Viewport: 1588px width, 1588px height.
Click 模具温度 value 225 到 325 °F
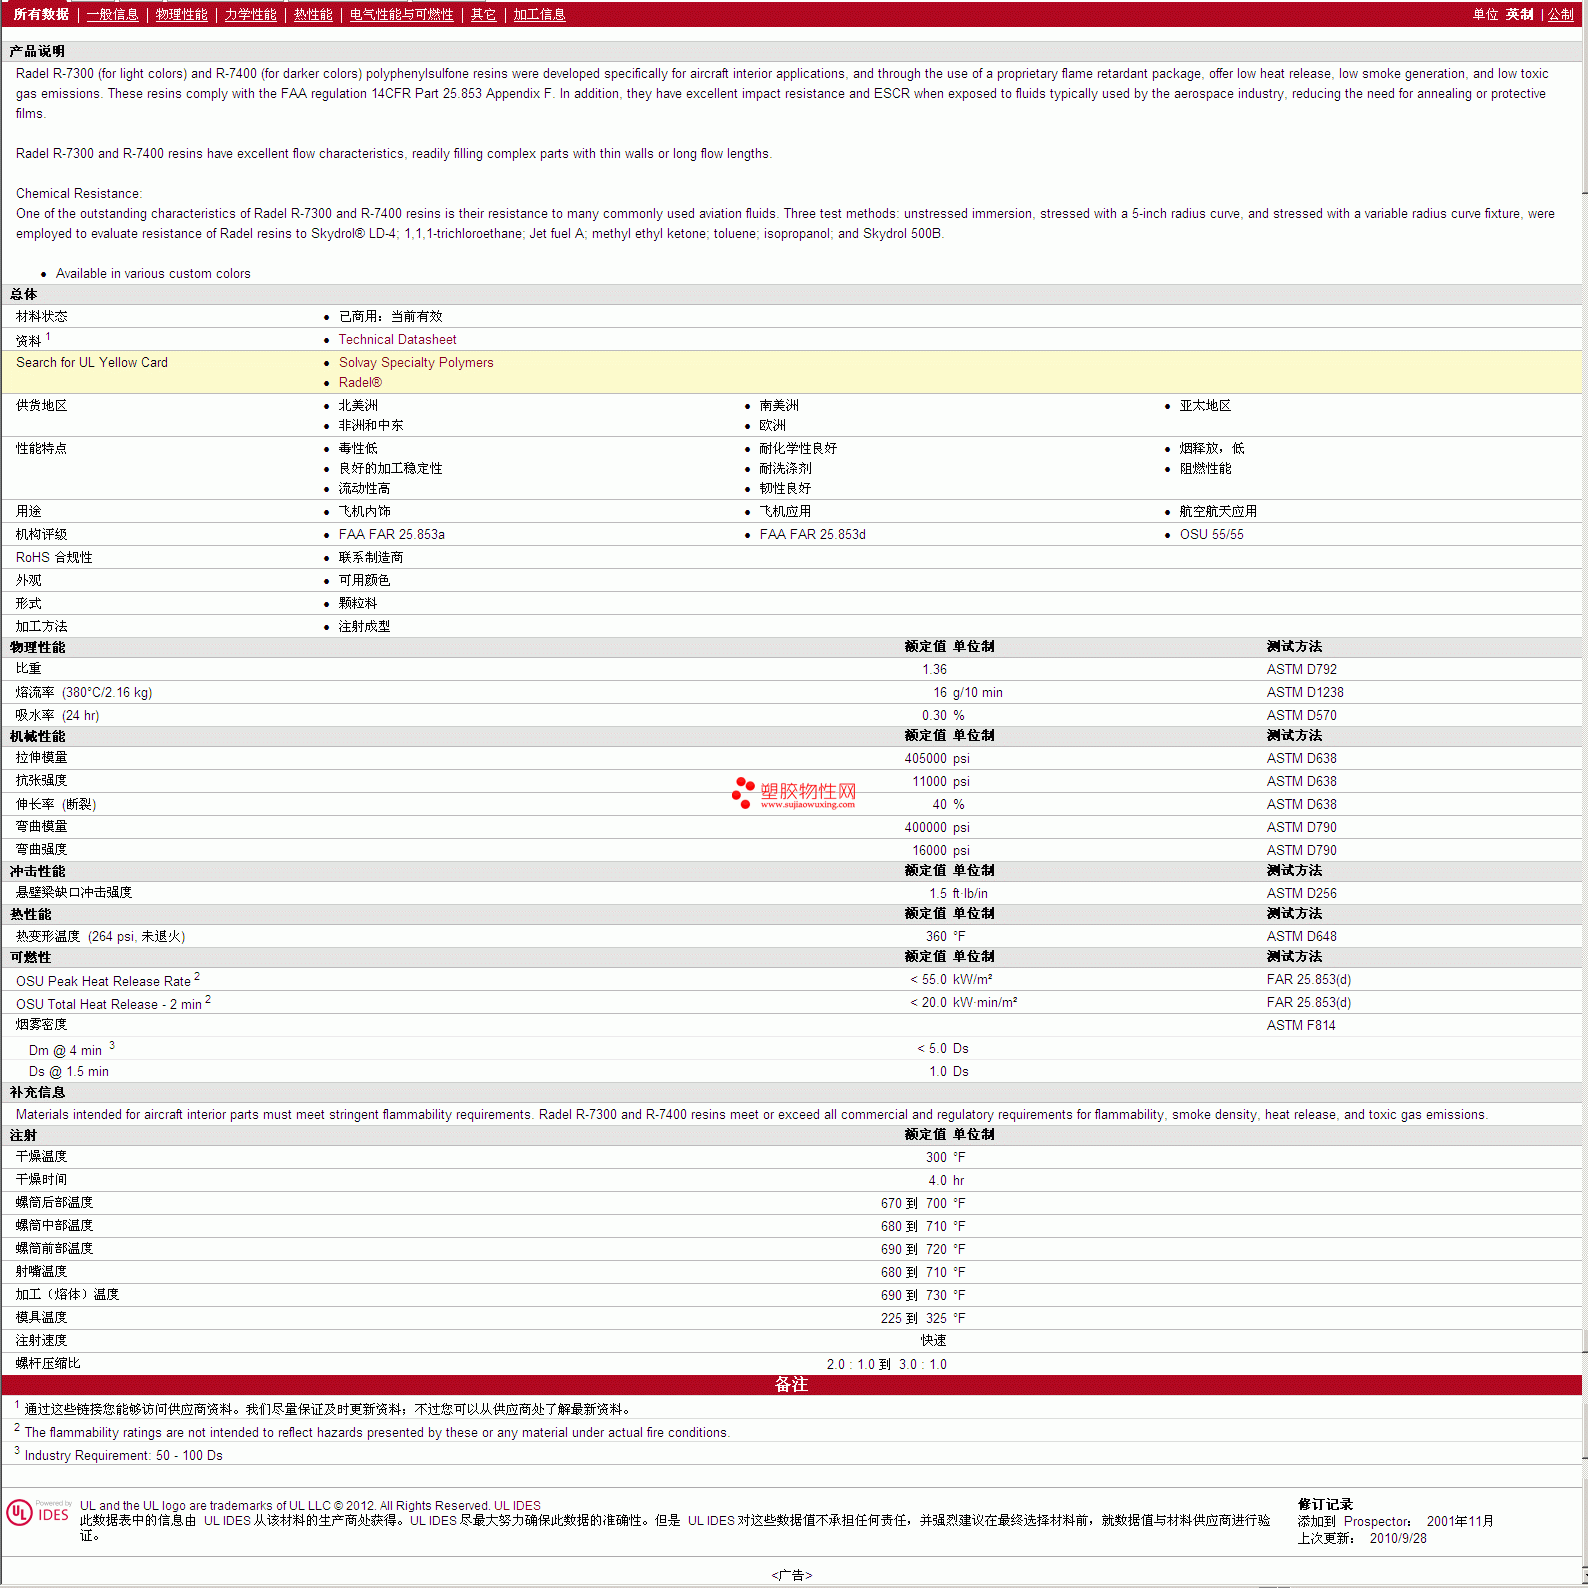[923, 1319]
